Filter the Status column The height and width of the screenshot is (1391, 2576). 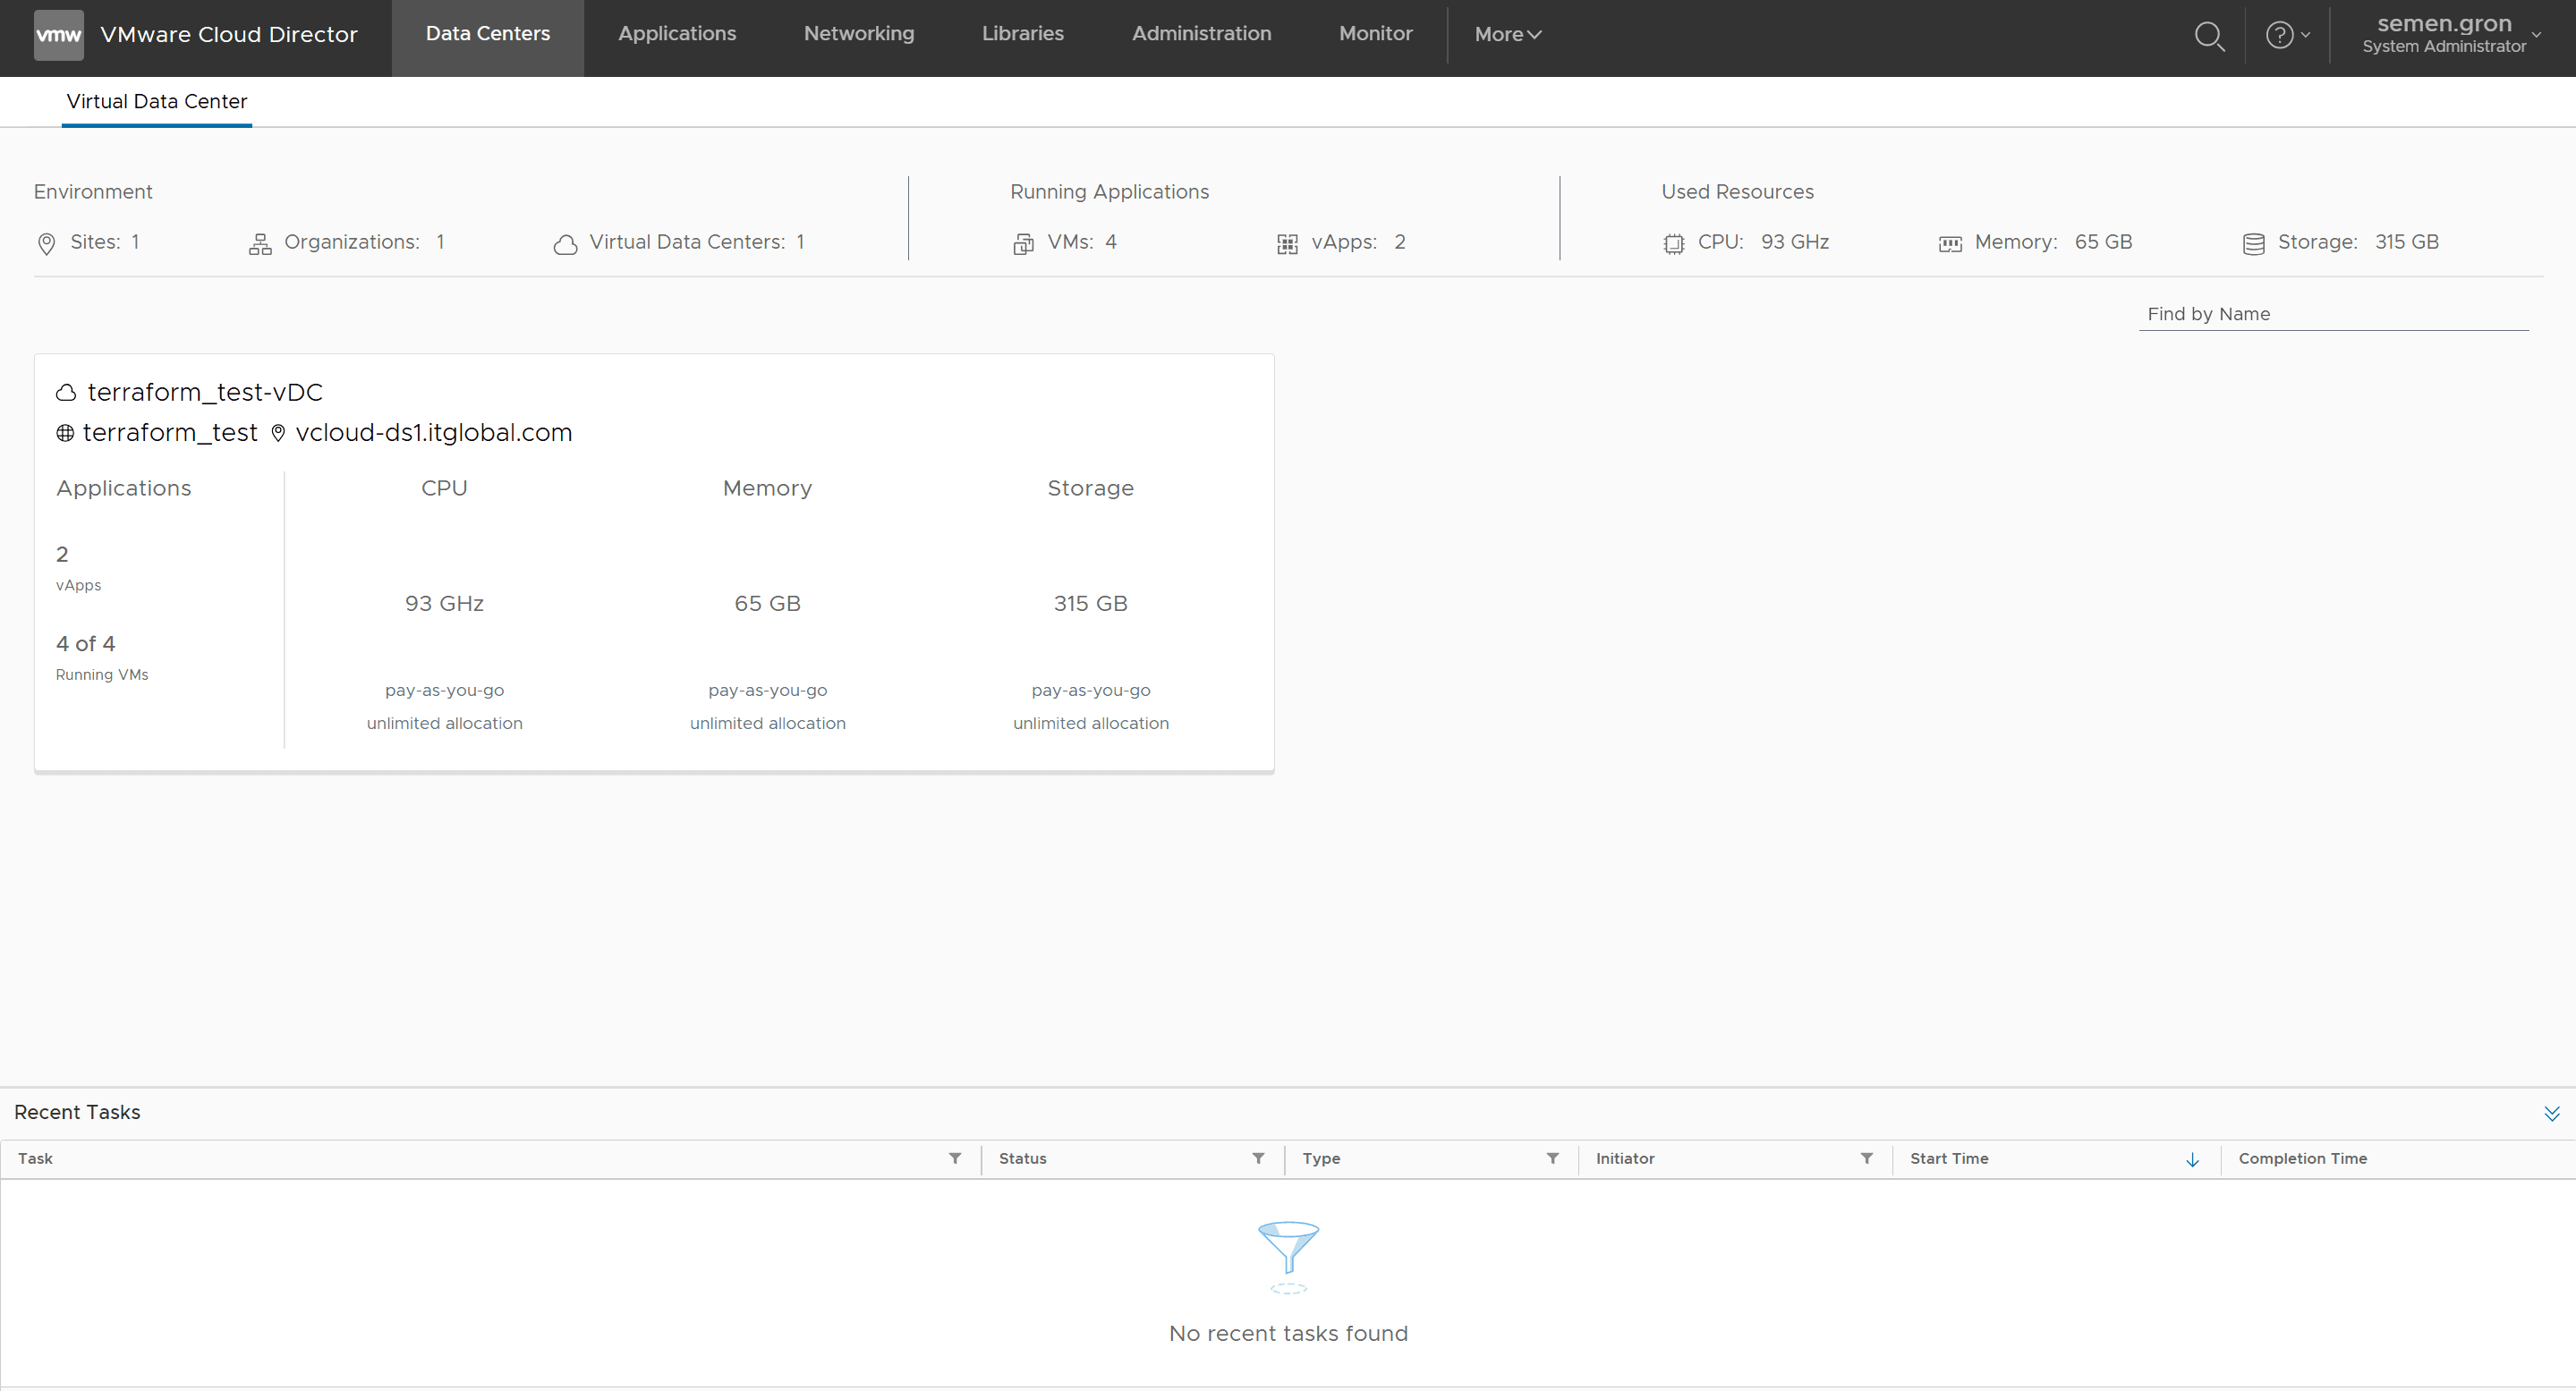coord(1258,1159)
